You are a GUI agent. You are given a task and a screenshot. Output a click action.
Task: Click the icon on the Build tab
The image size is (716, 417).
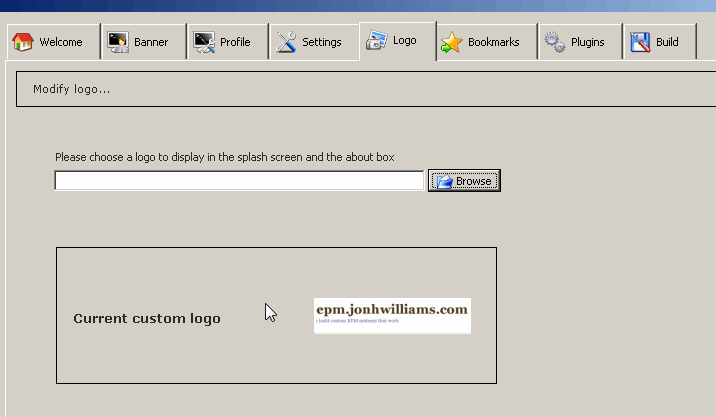pyautogui.click(x=640, y=43)
